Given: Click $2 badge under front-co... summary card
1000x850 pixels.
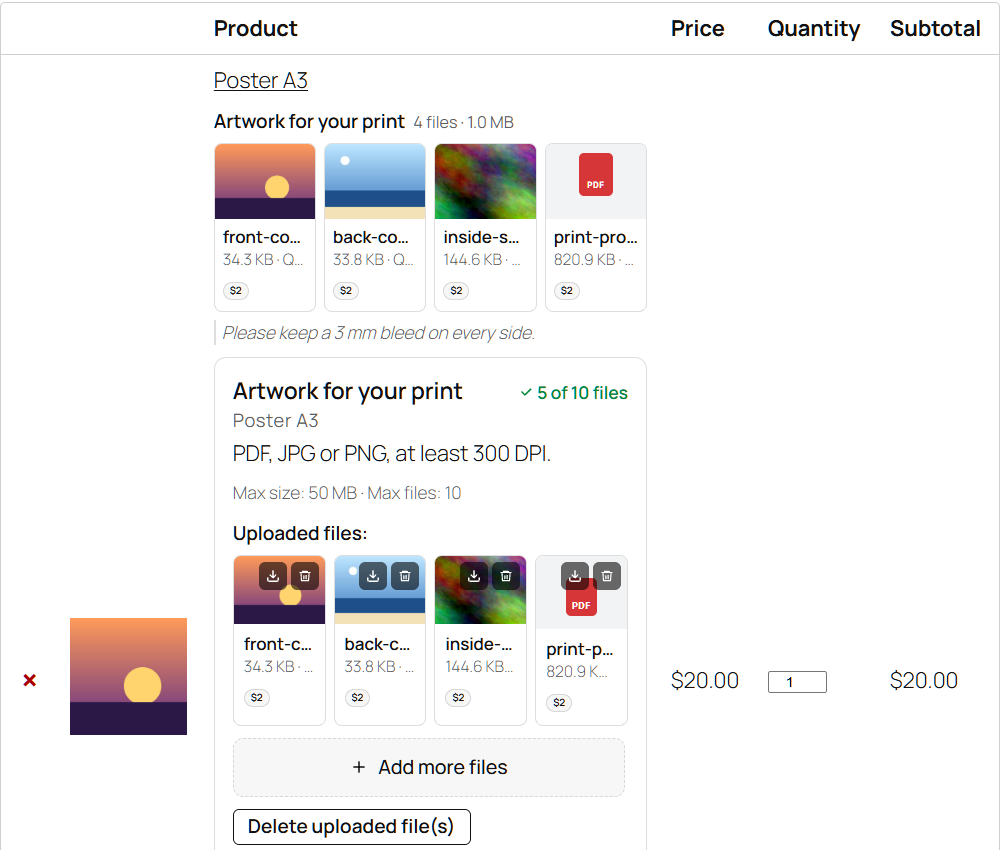Looking at the screenshot, I should (236, 291).
